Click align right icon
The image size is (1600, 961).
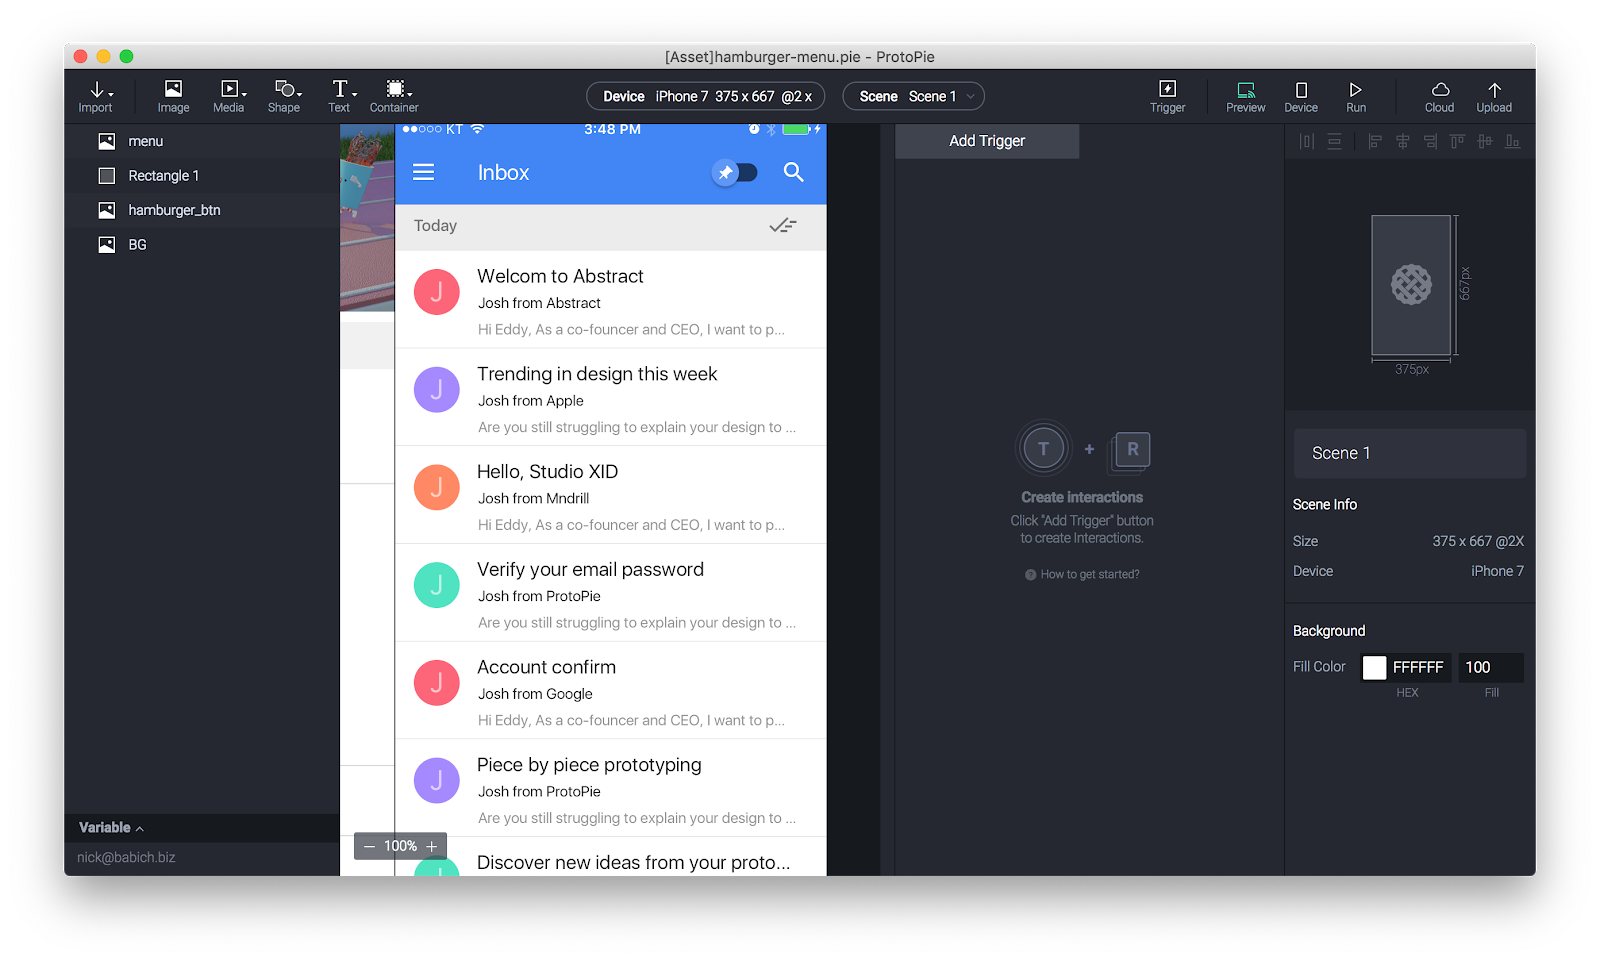point(1430,142)
